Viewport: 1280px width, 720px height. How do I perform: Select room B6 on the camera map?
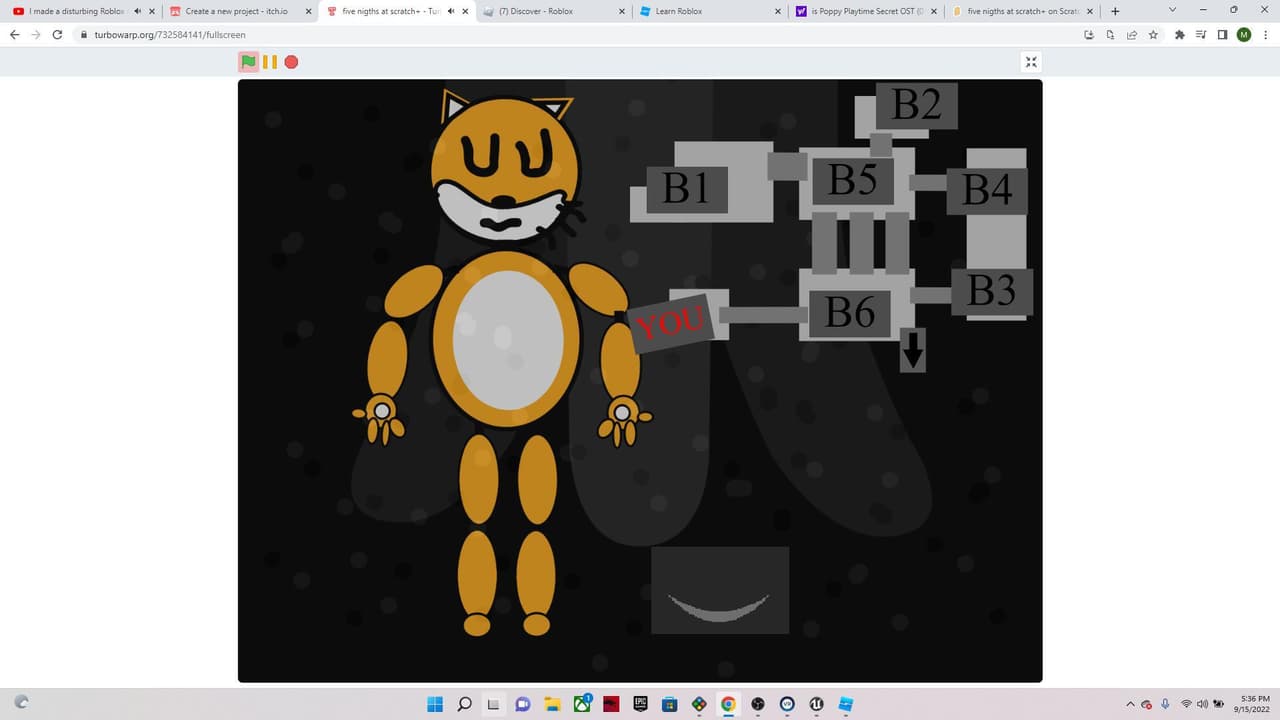pyautogui.click(x=850, y=314)
